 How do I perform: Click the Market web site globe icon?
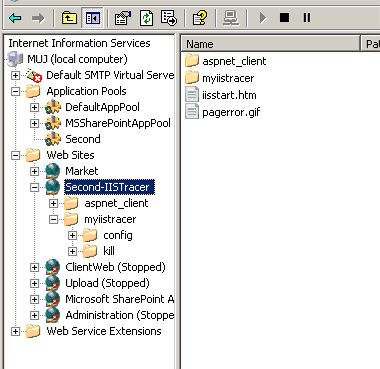click(53, 171)
